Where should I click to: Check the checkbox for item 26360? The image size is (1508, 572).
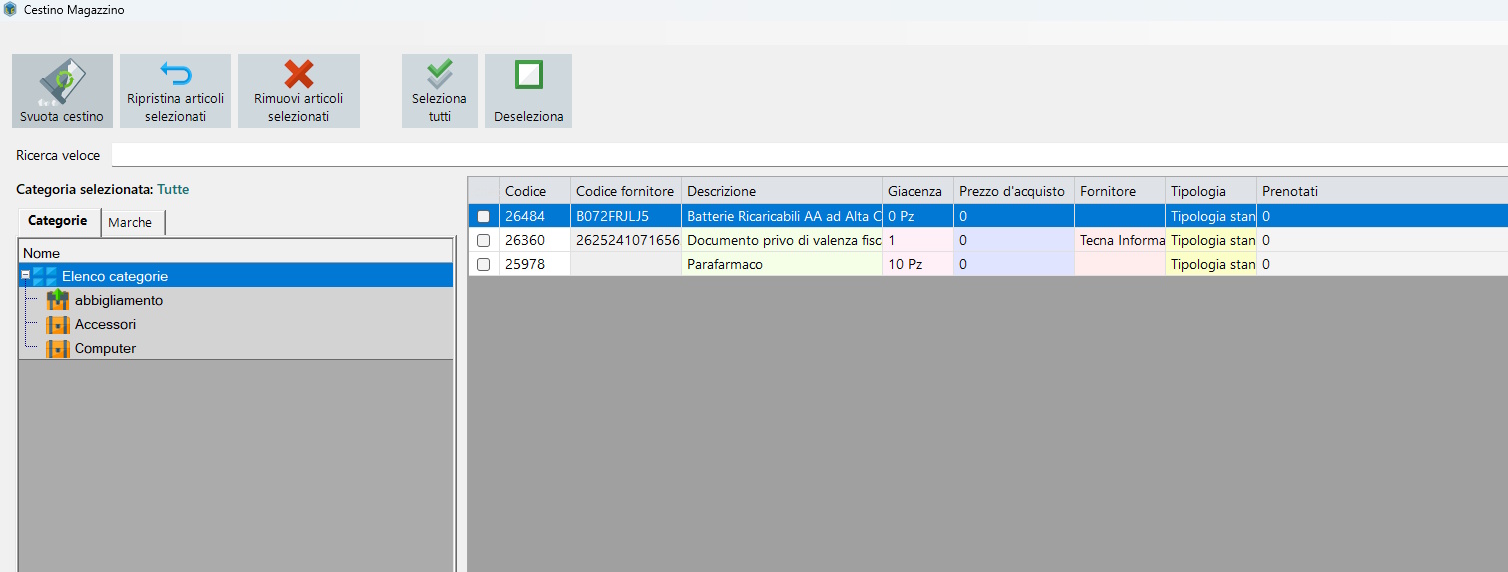click(x=484, y=240)
